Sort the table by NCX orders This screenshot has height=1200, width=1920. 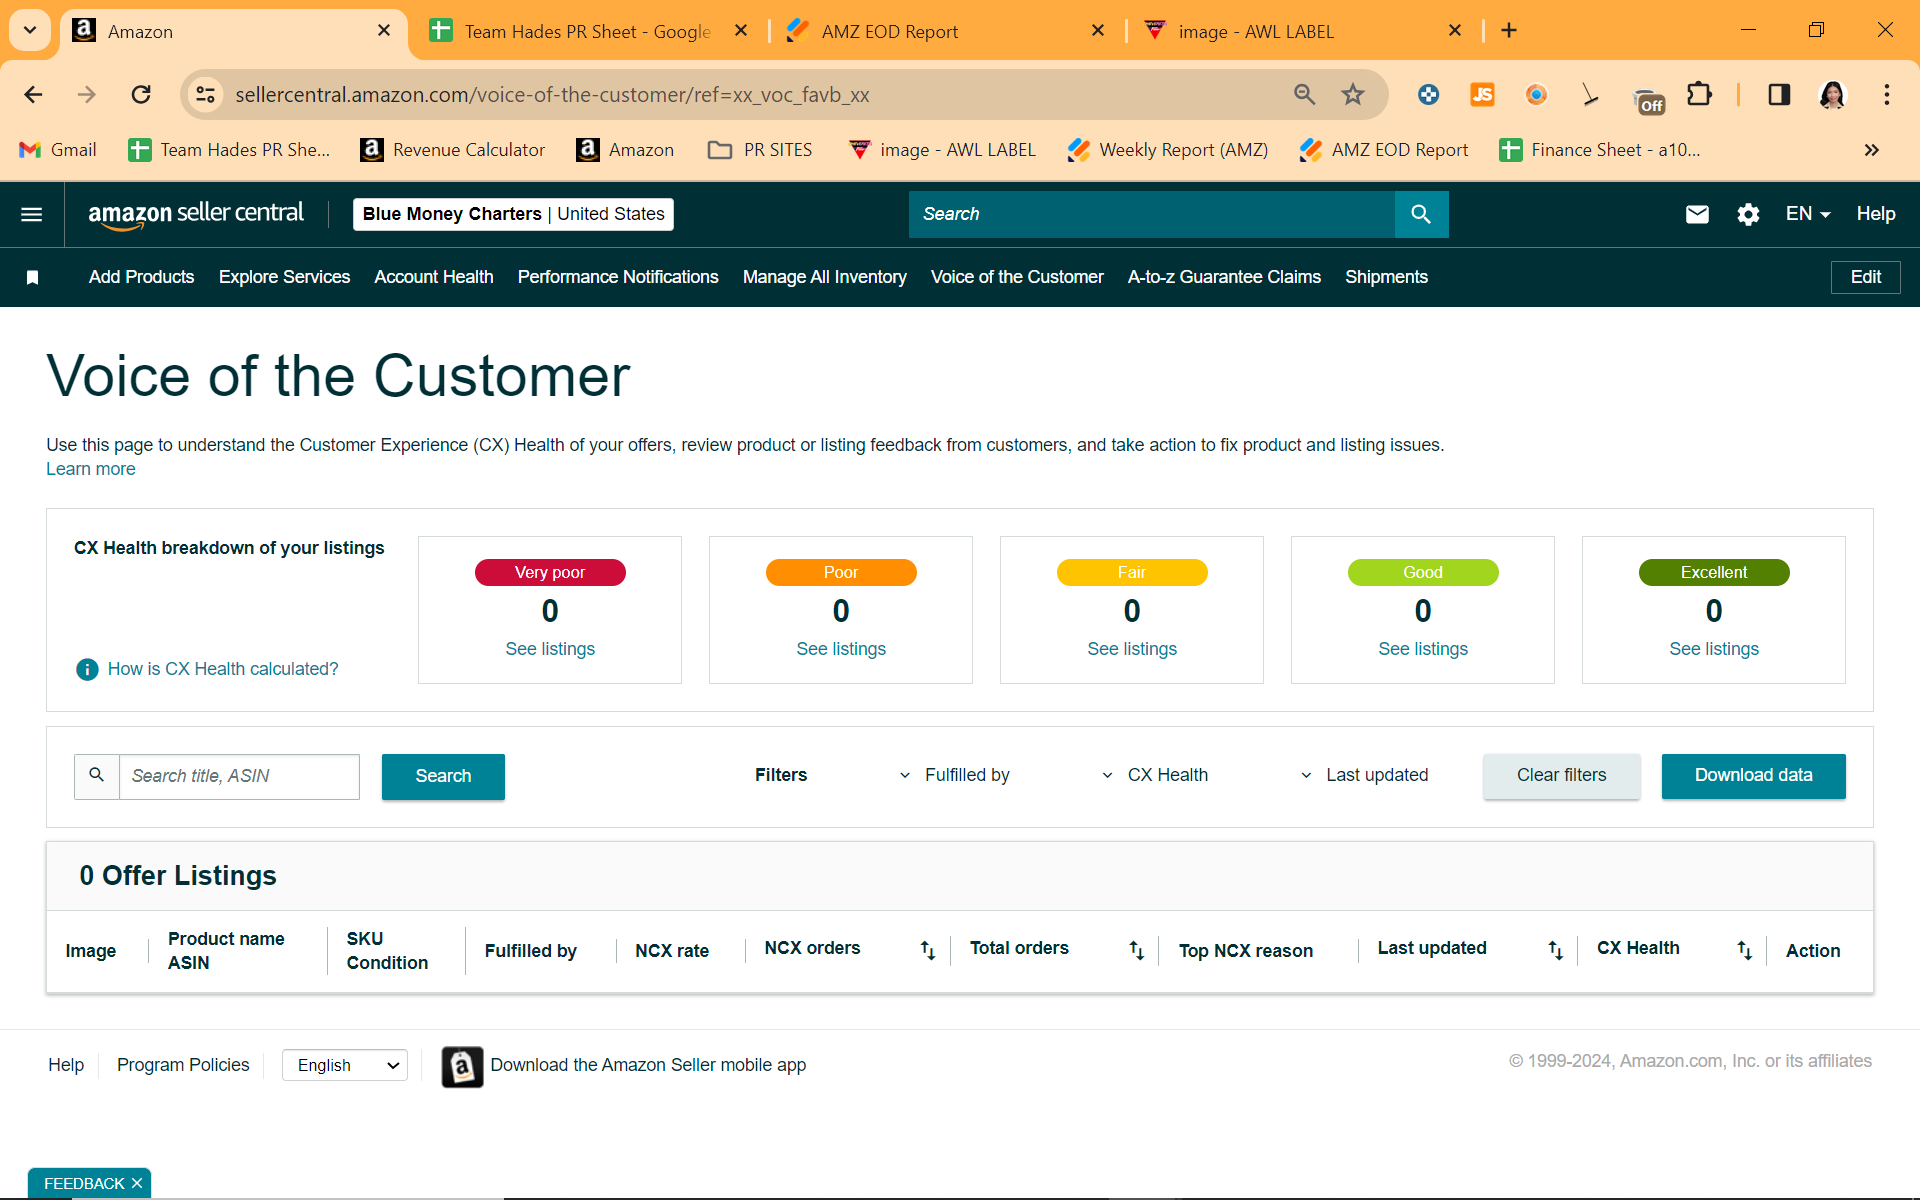[928, 950]
